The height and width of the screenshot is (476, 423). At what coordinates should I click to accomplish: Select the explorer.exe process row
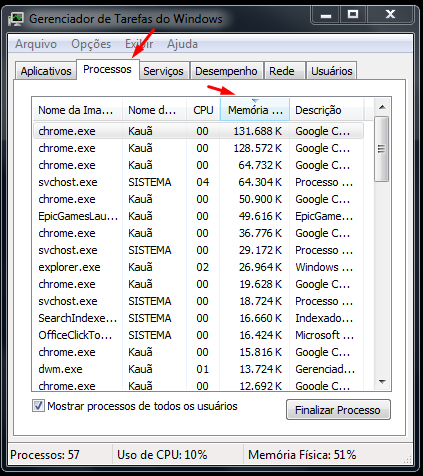coord(198,267)
